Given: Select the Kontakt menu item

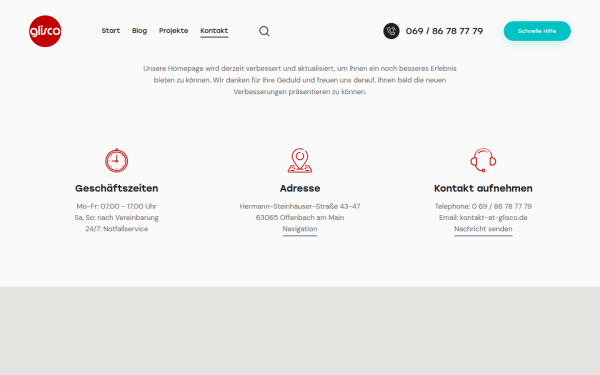Looking at the screenshot, I should pos(214,31).
